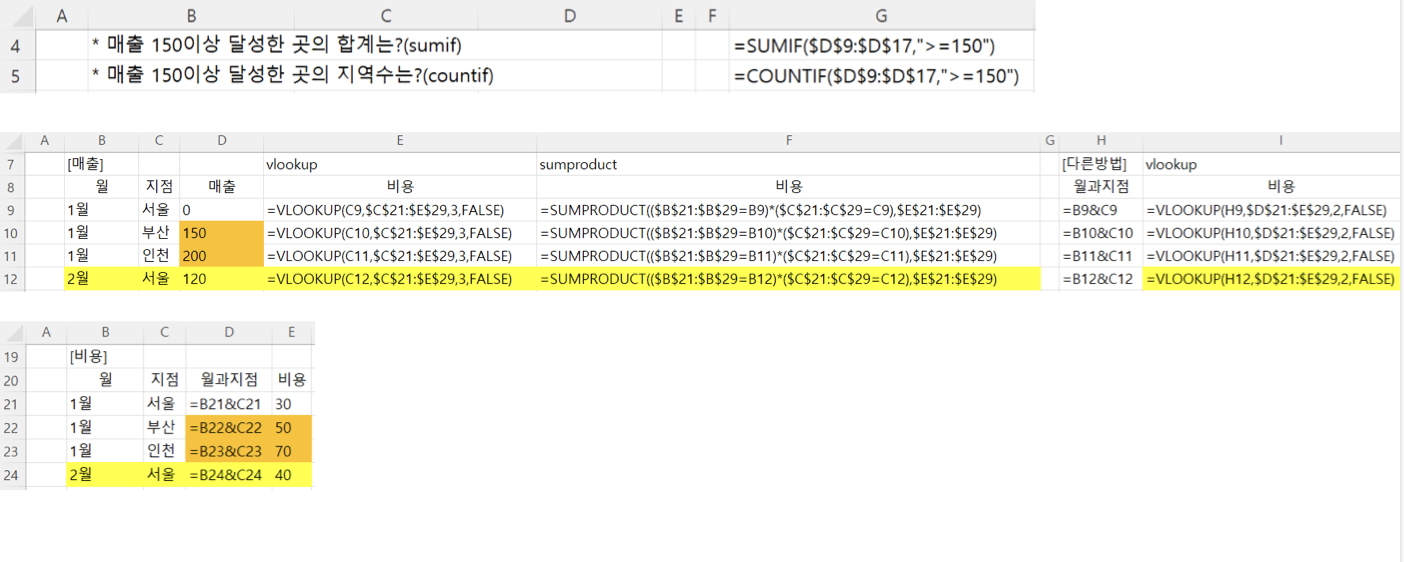
Task: Click the =B10&C10 cell
Action: [1101, 233]
